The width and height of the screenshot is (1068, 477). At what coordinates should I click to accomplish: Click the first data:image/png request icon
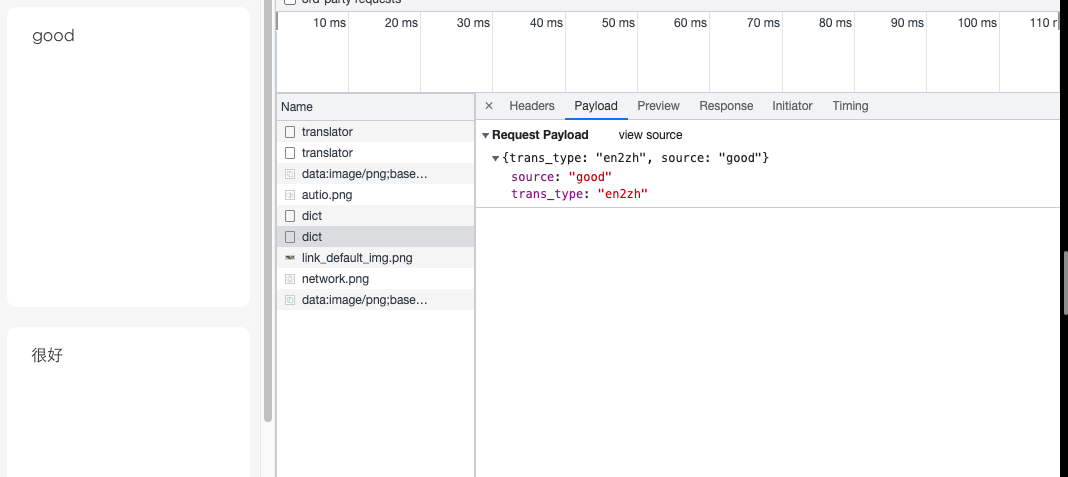(290, 174)
